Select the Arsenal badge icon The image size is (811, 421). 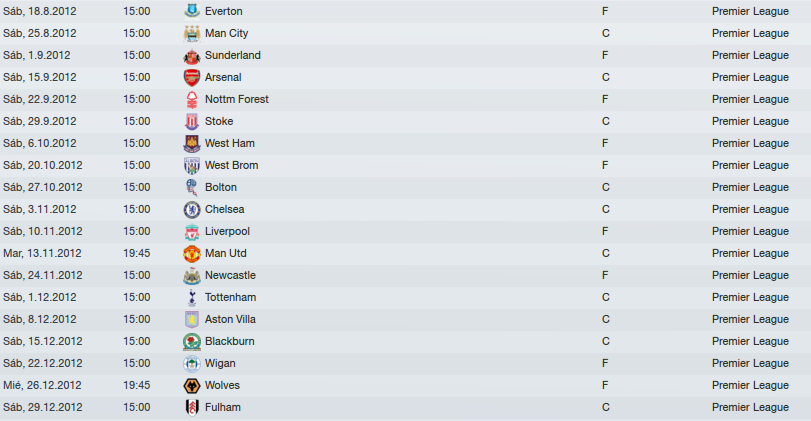point(192,77)
